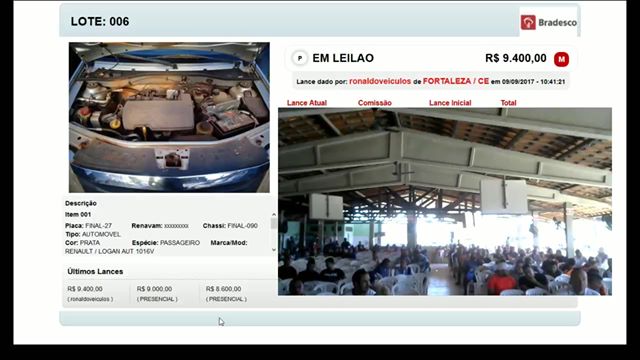
Task: Select the Lance Inicial column header
Action: coord(450,103)
